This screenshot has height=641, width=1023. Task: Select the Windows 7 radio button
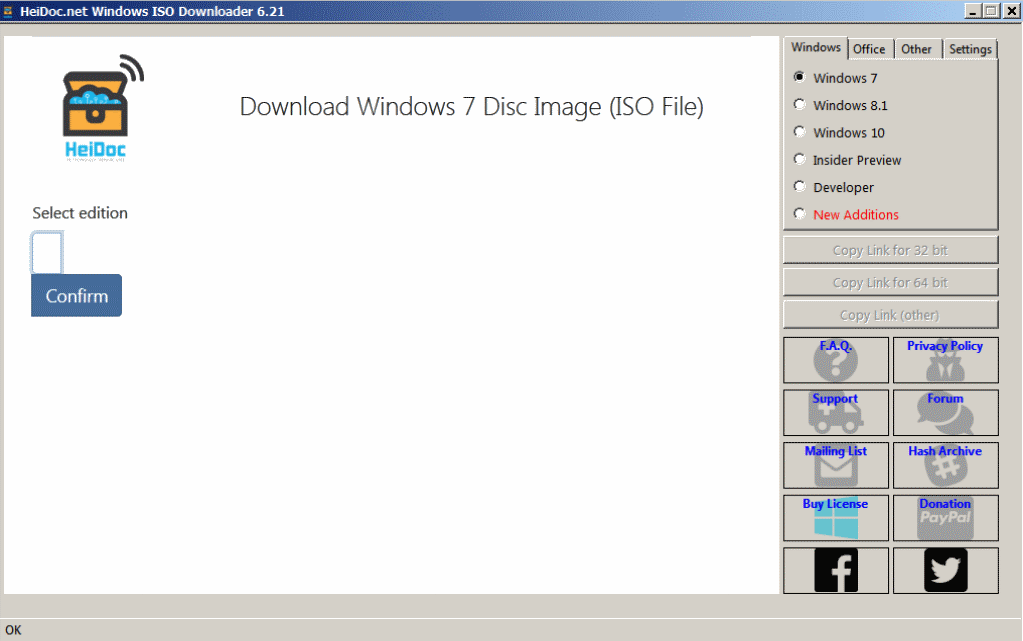(799, 77)
